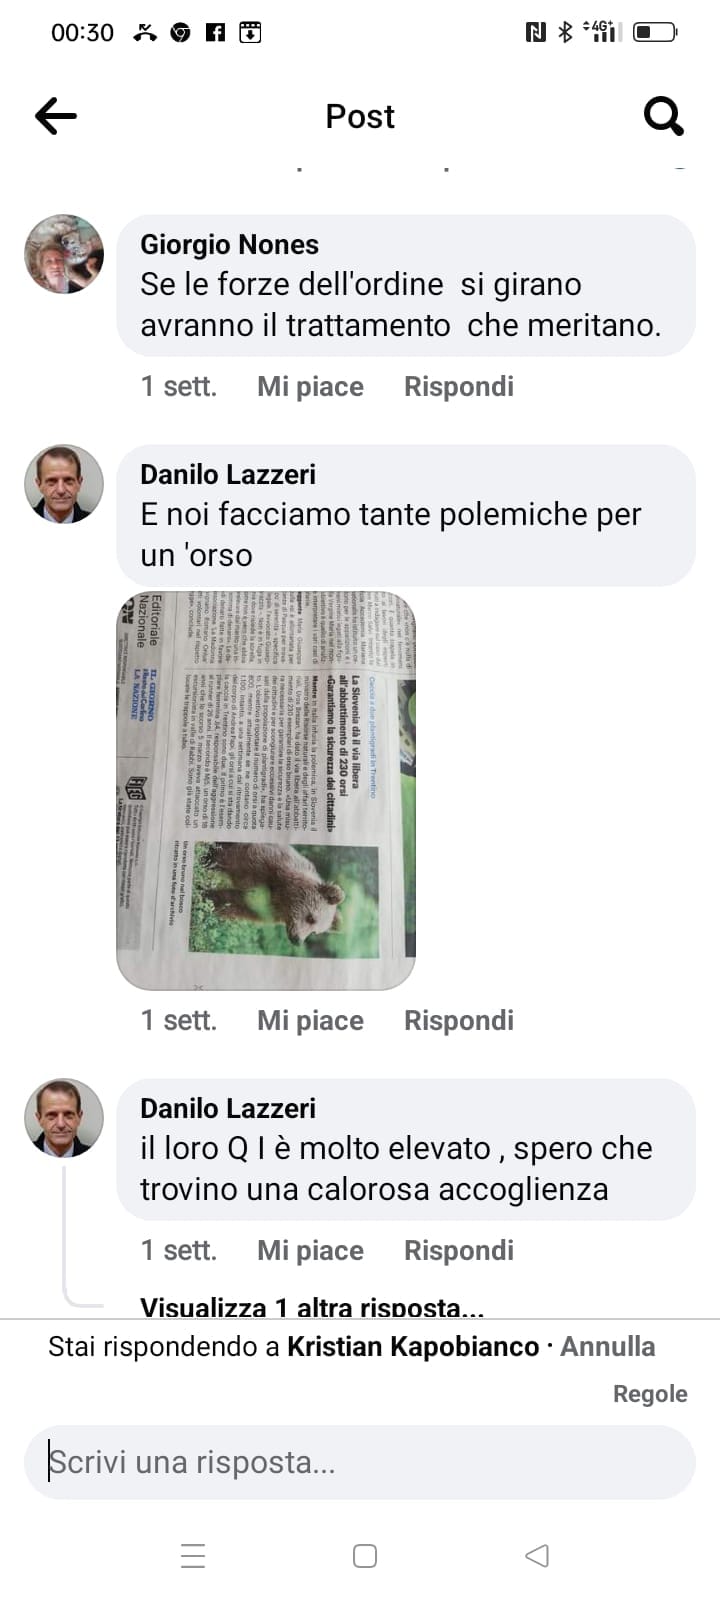Tap the battery icon in the status bar
Screen dimensions: 720x1600
click(655, 33)
